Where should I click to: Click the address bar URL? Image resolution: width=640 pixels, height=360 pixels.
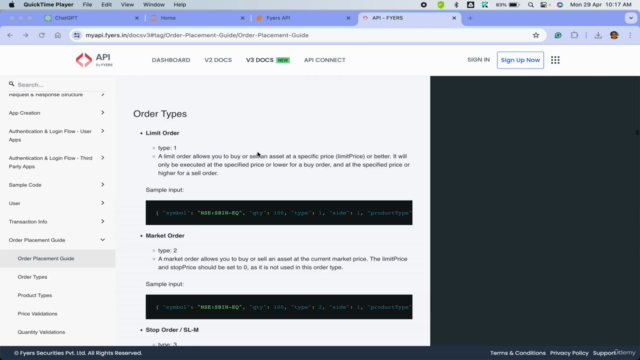(x=197, y=35)
